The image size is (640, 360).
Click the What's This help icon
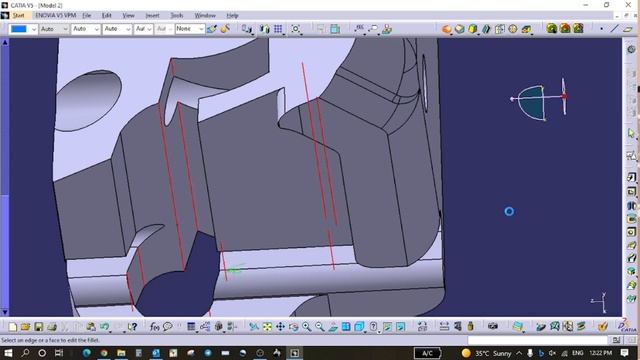(x=133, y=327)
